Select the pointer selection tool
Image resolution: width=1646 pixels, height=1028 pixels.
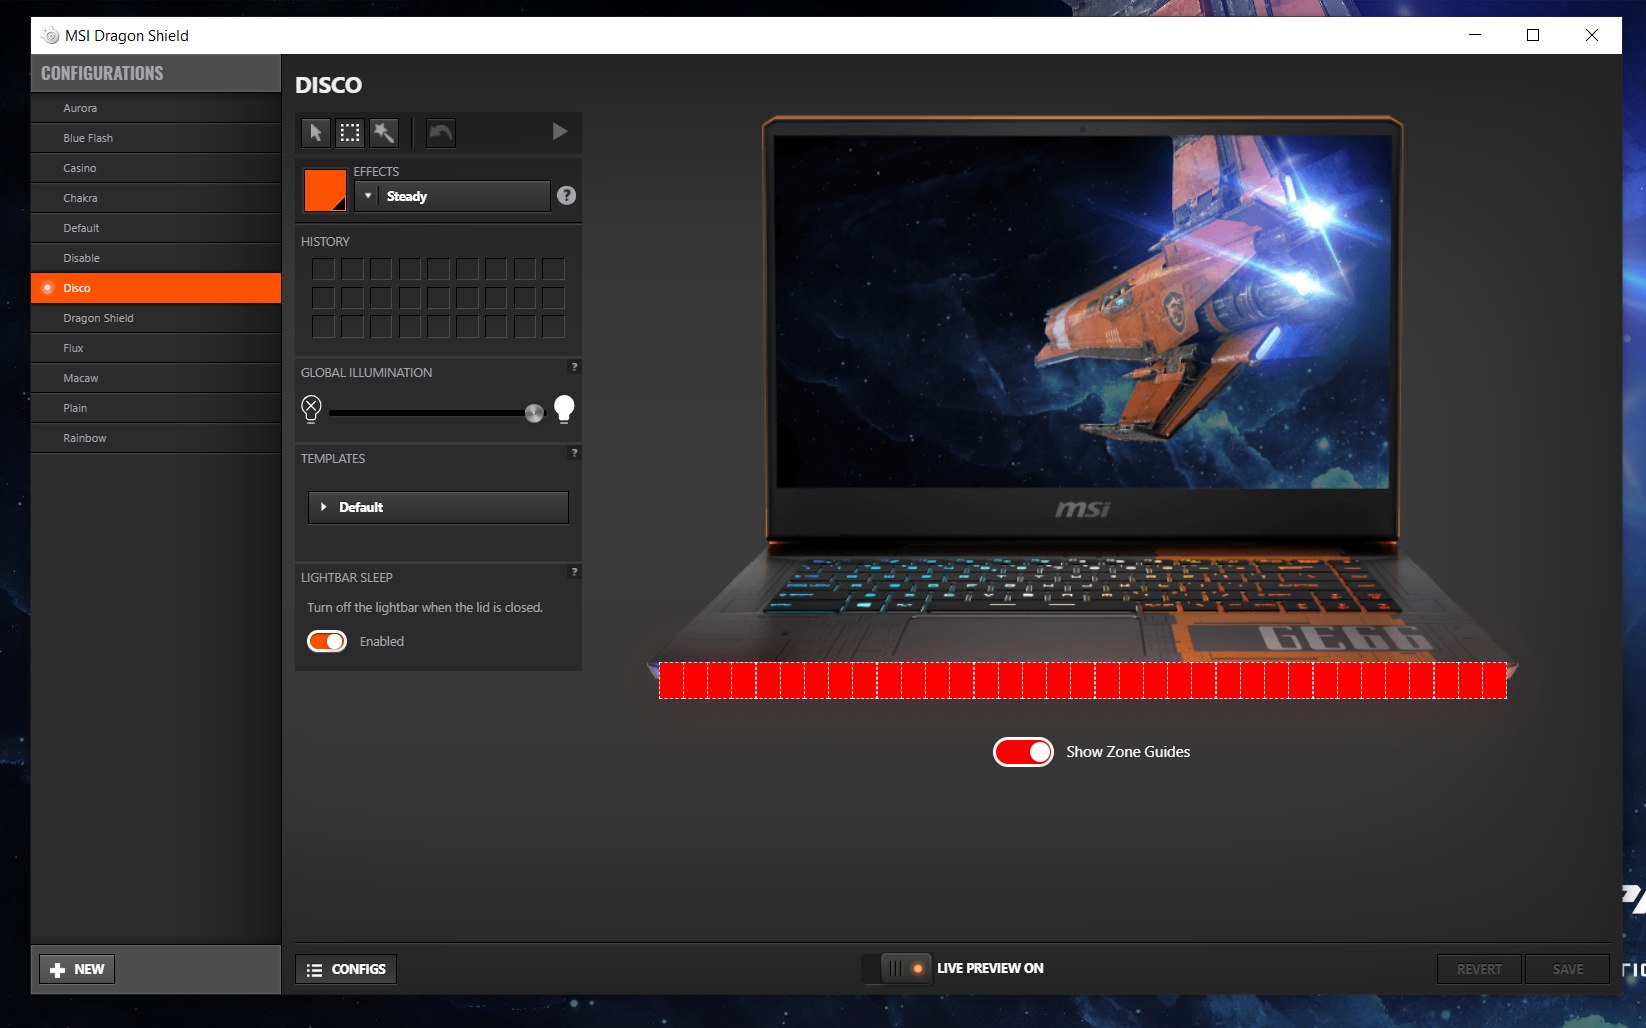pyautogui.click(x=316, y=132)
